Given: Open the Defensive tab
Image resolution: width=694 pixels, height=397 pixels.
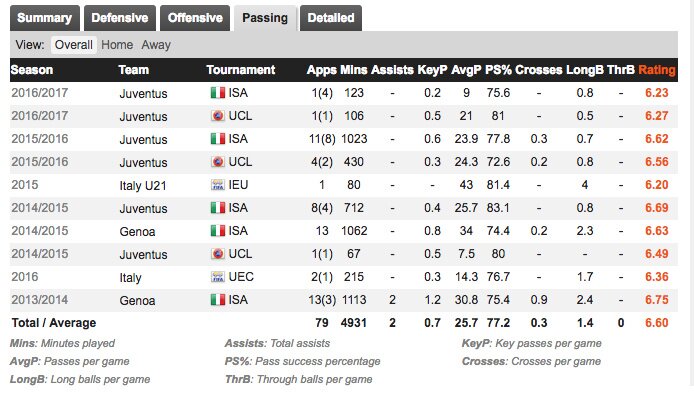Looking at the screenshot, I should (x=120, y=18).
